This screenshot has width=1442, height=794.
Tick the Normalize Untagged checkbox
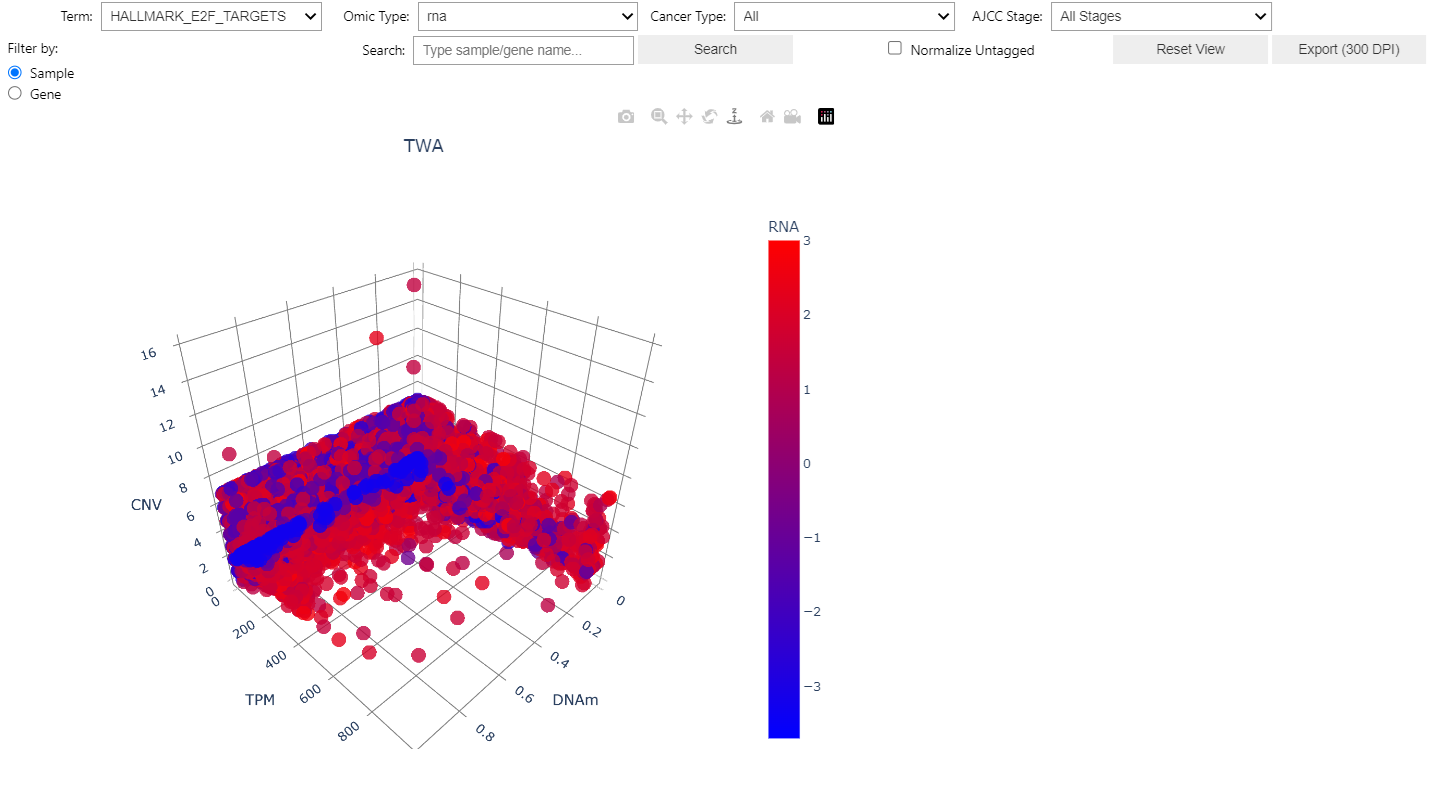895,48
